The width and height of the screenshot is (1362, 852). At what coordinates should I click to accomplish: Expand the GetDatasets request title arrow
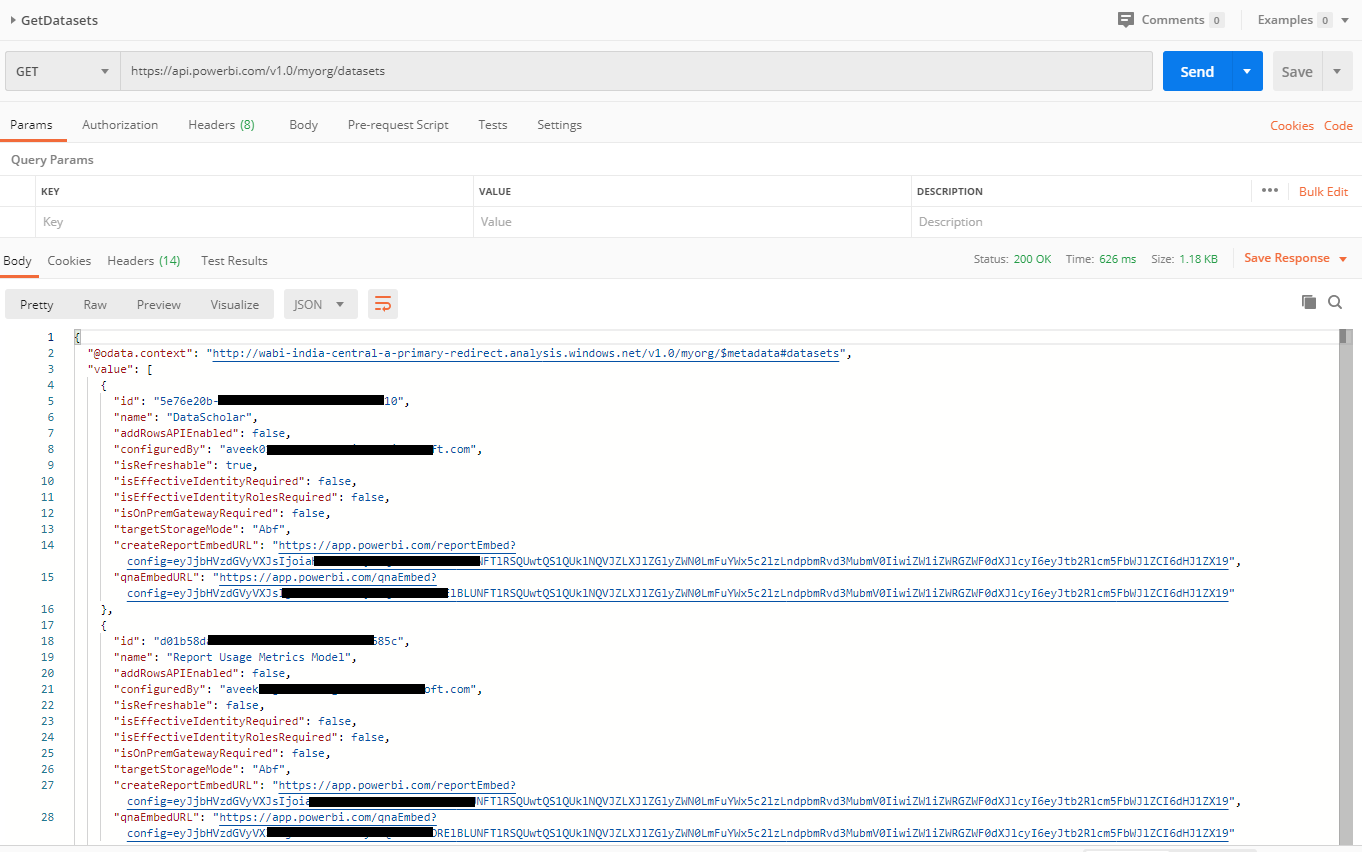13,20
